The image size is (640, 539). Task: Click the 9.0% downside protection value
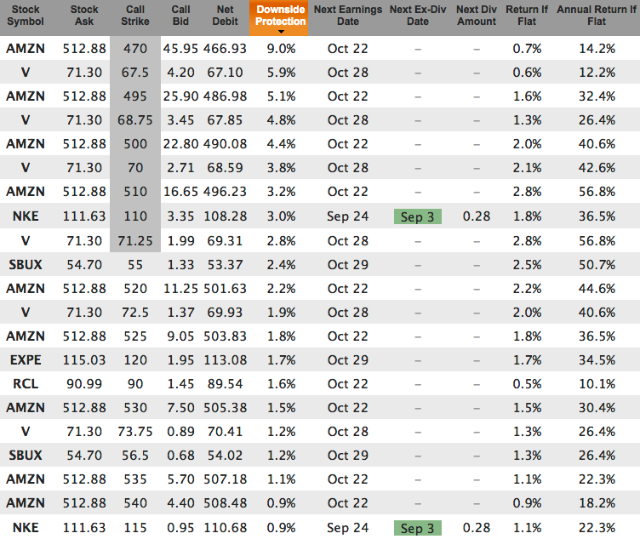click(281, 49)
